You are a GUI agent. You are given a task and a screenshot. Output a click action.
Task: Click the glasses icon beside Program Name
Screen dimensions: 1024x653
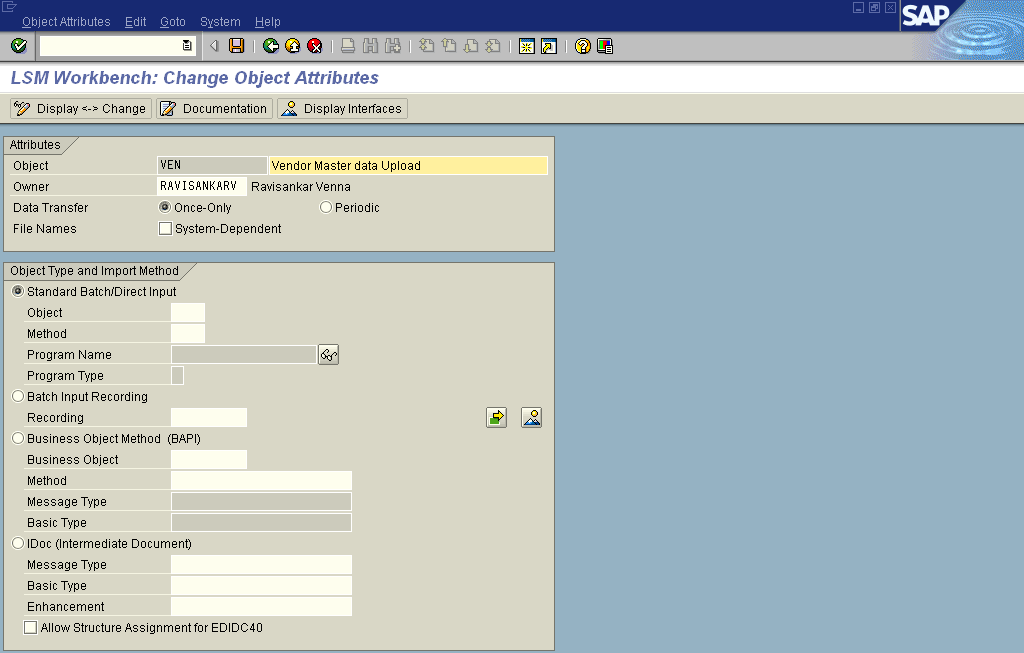click(328, 355)
